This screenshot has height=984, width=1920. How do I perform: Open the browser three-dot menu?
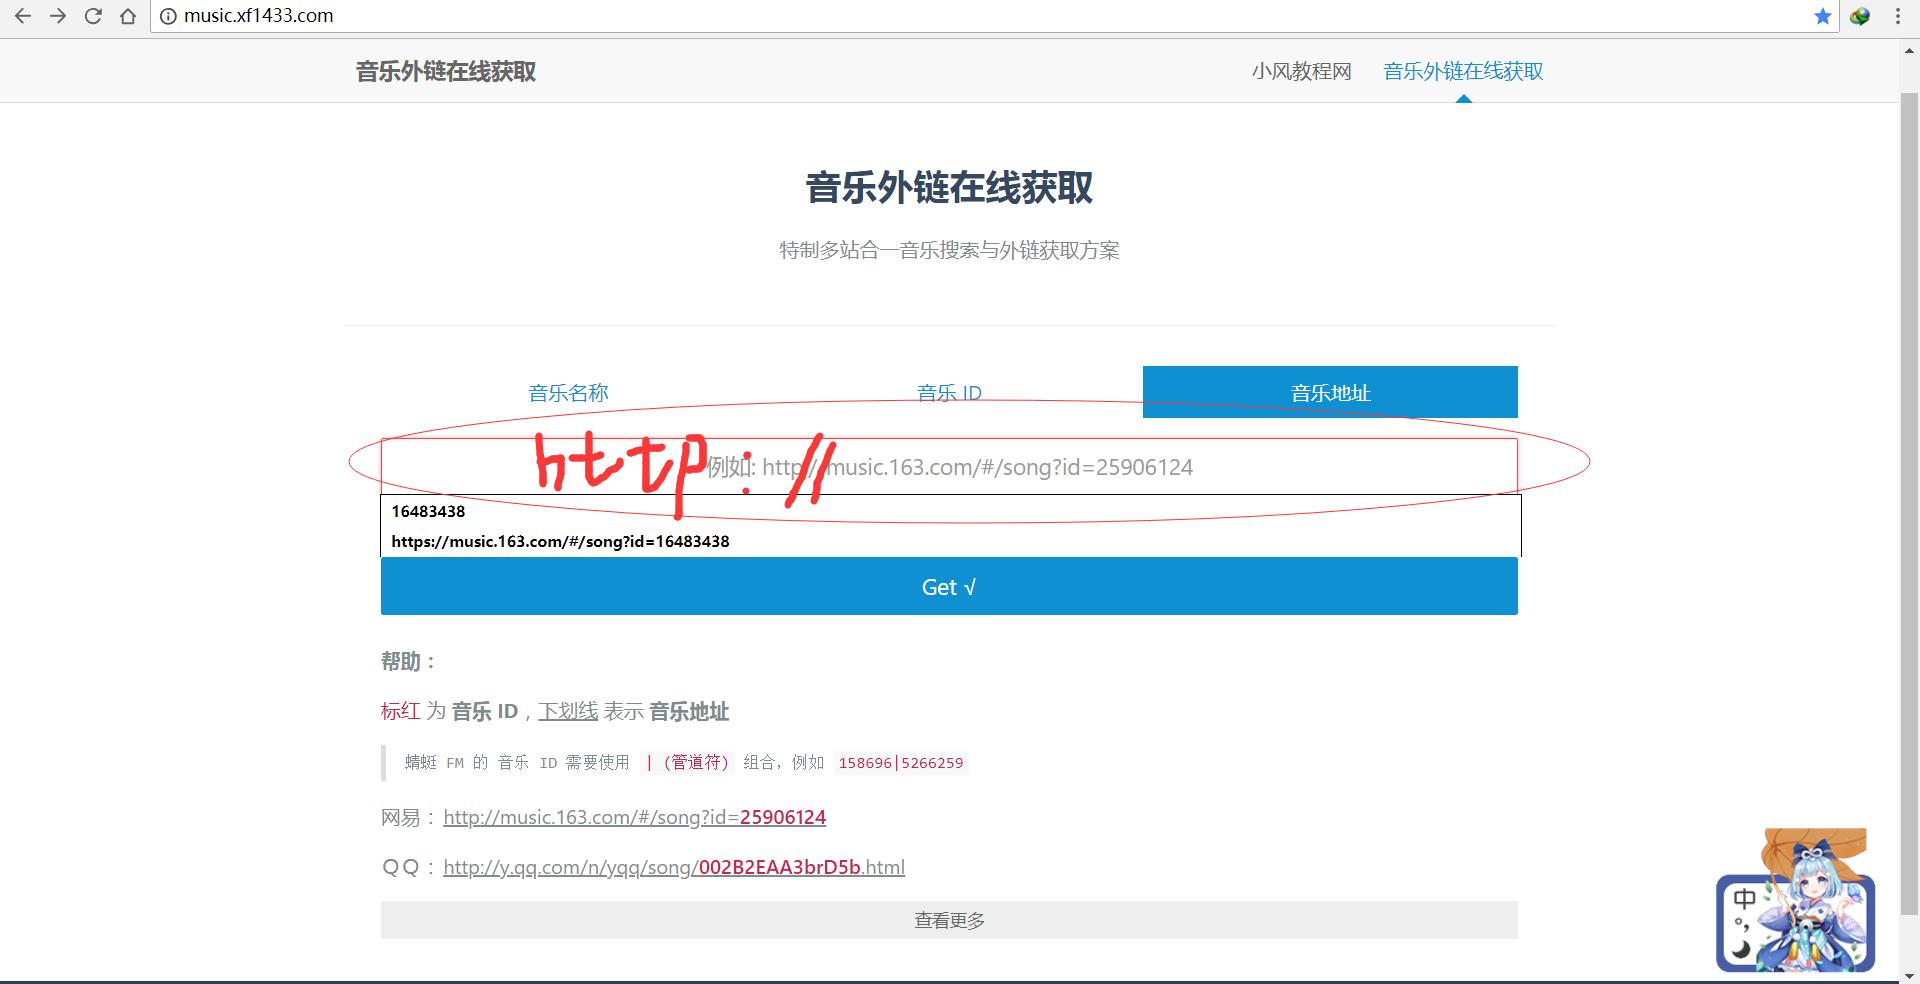click(x=1897, y=16)
